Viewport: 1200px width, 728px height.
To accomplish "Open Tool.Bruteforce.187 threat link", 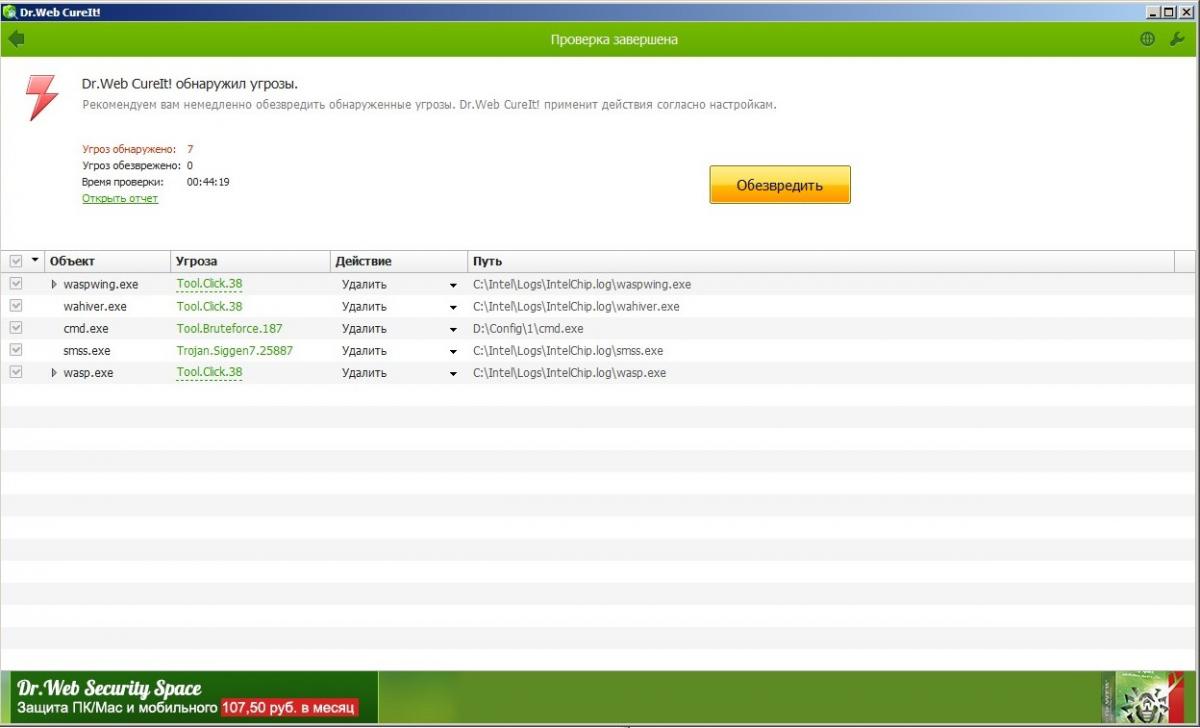I will [x=230, y=328].
